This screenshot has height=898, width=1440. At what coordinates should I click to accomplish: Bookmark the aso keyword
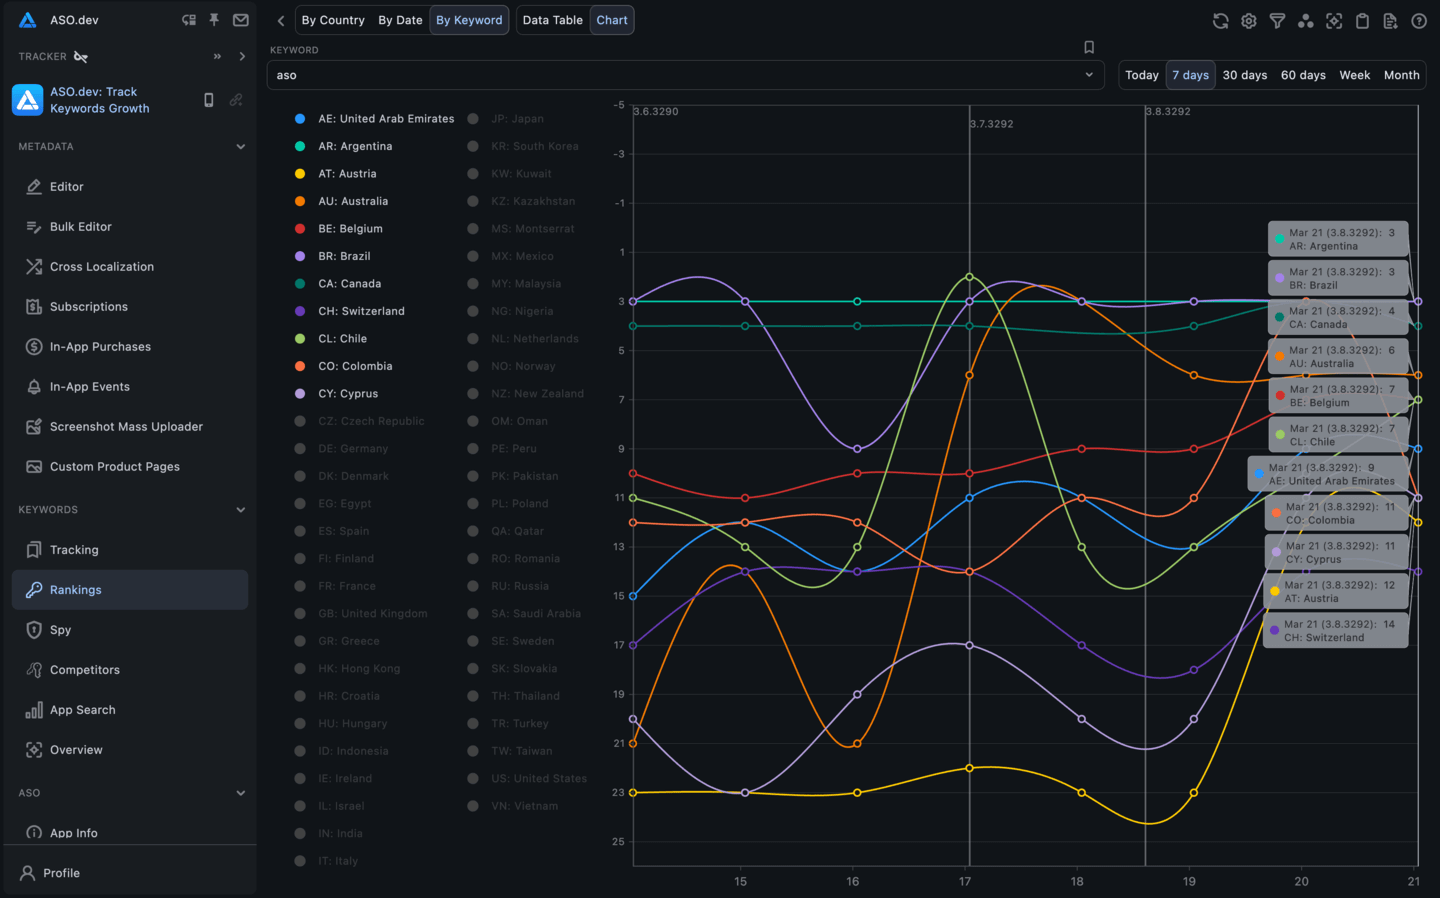point(1089,46)
